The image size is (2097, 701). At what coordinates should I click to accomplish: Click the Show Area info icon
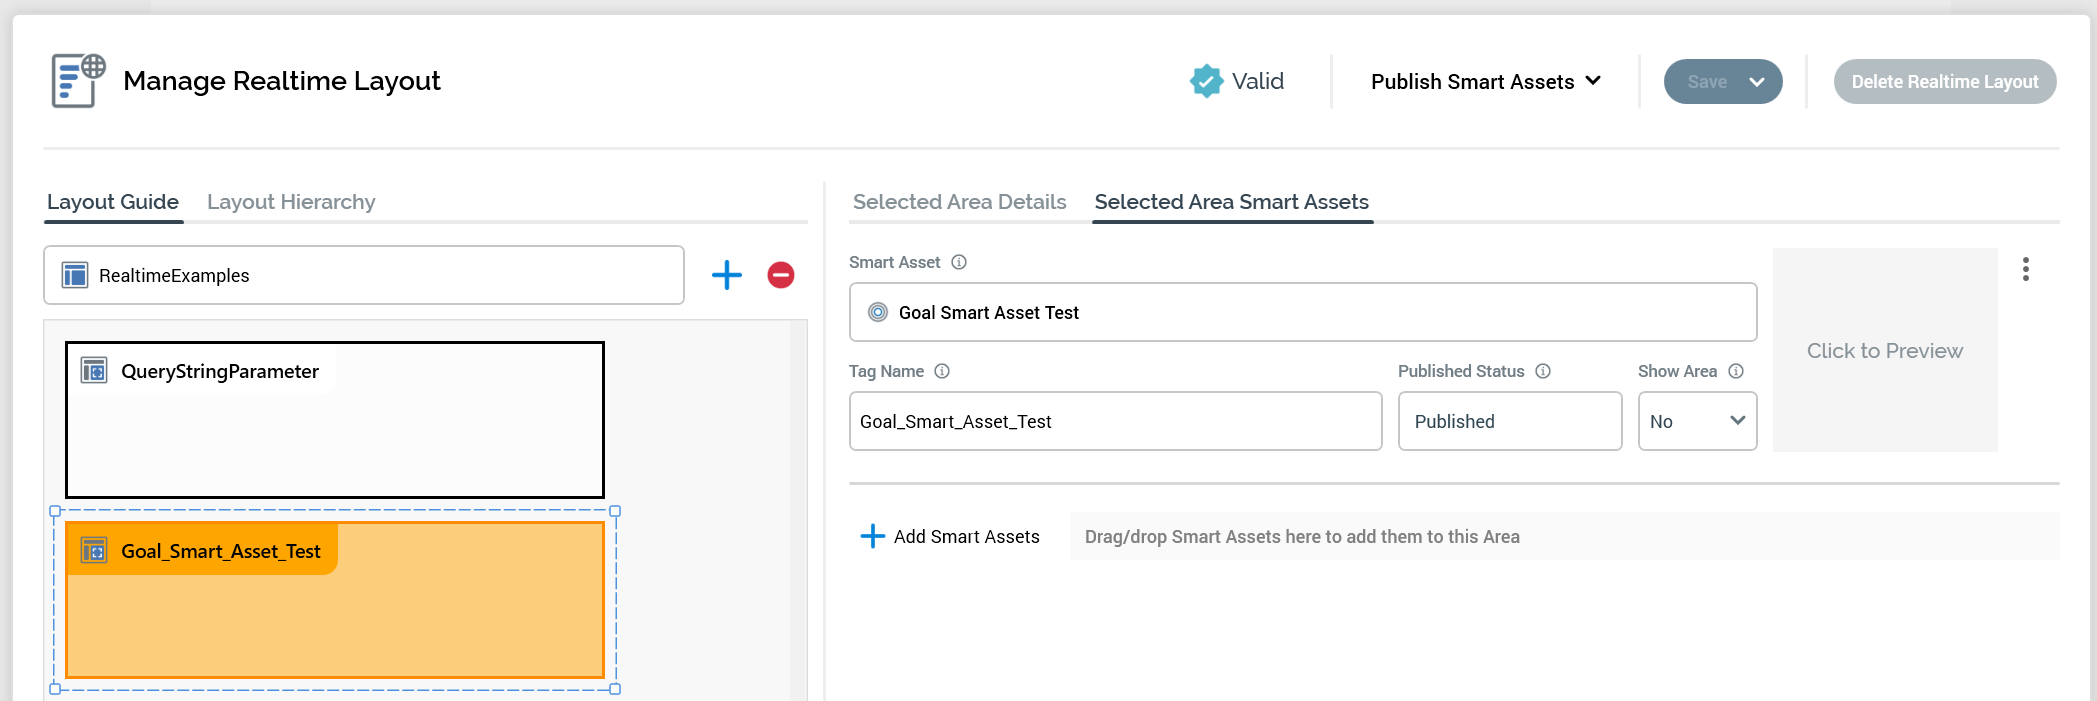1736,371
